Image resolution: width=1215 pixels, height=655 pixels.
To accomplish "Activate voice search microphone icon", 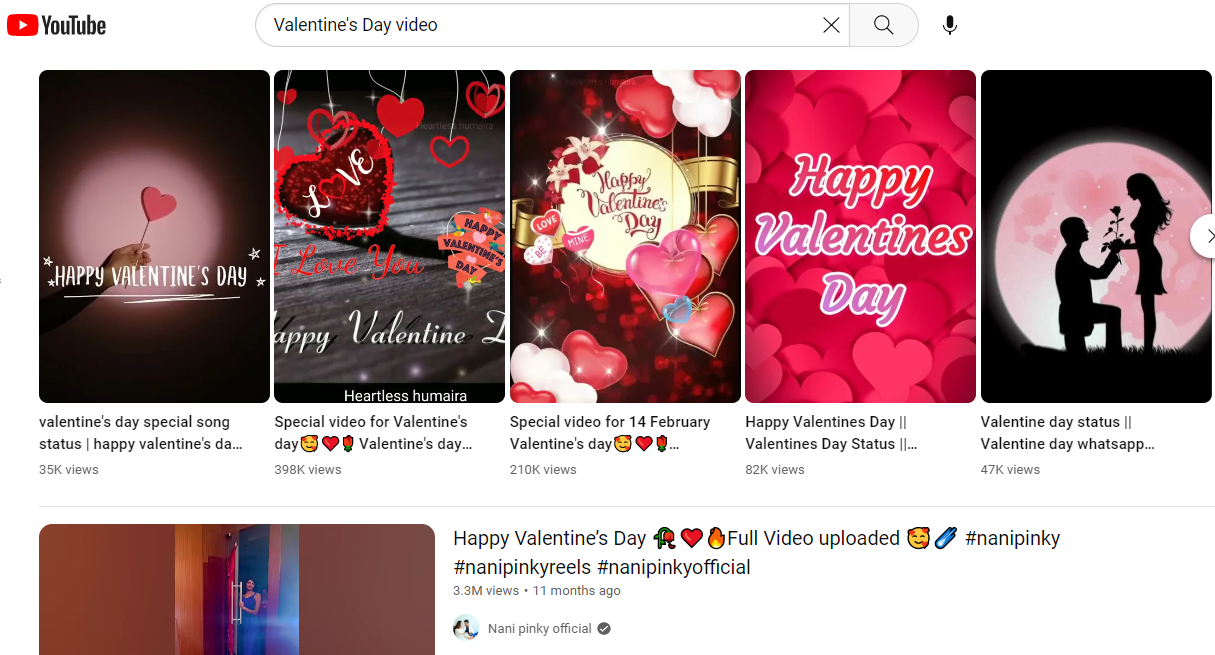I will click(x=949, y=25).
